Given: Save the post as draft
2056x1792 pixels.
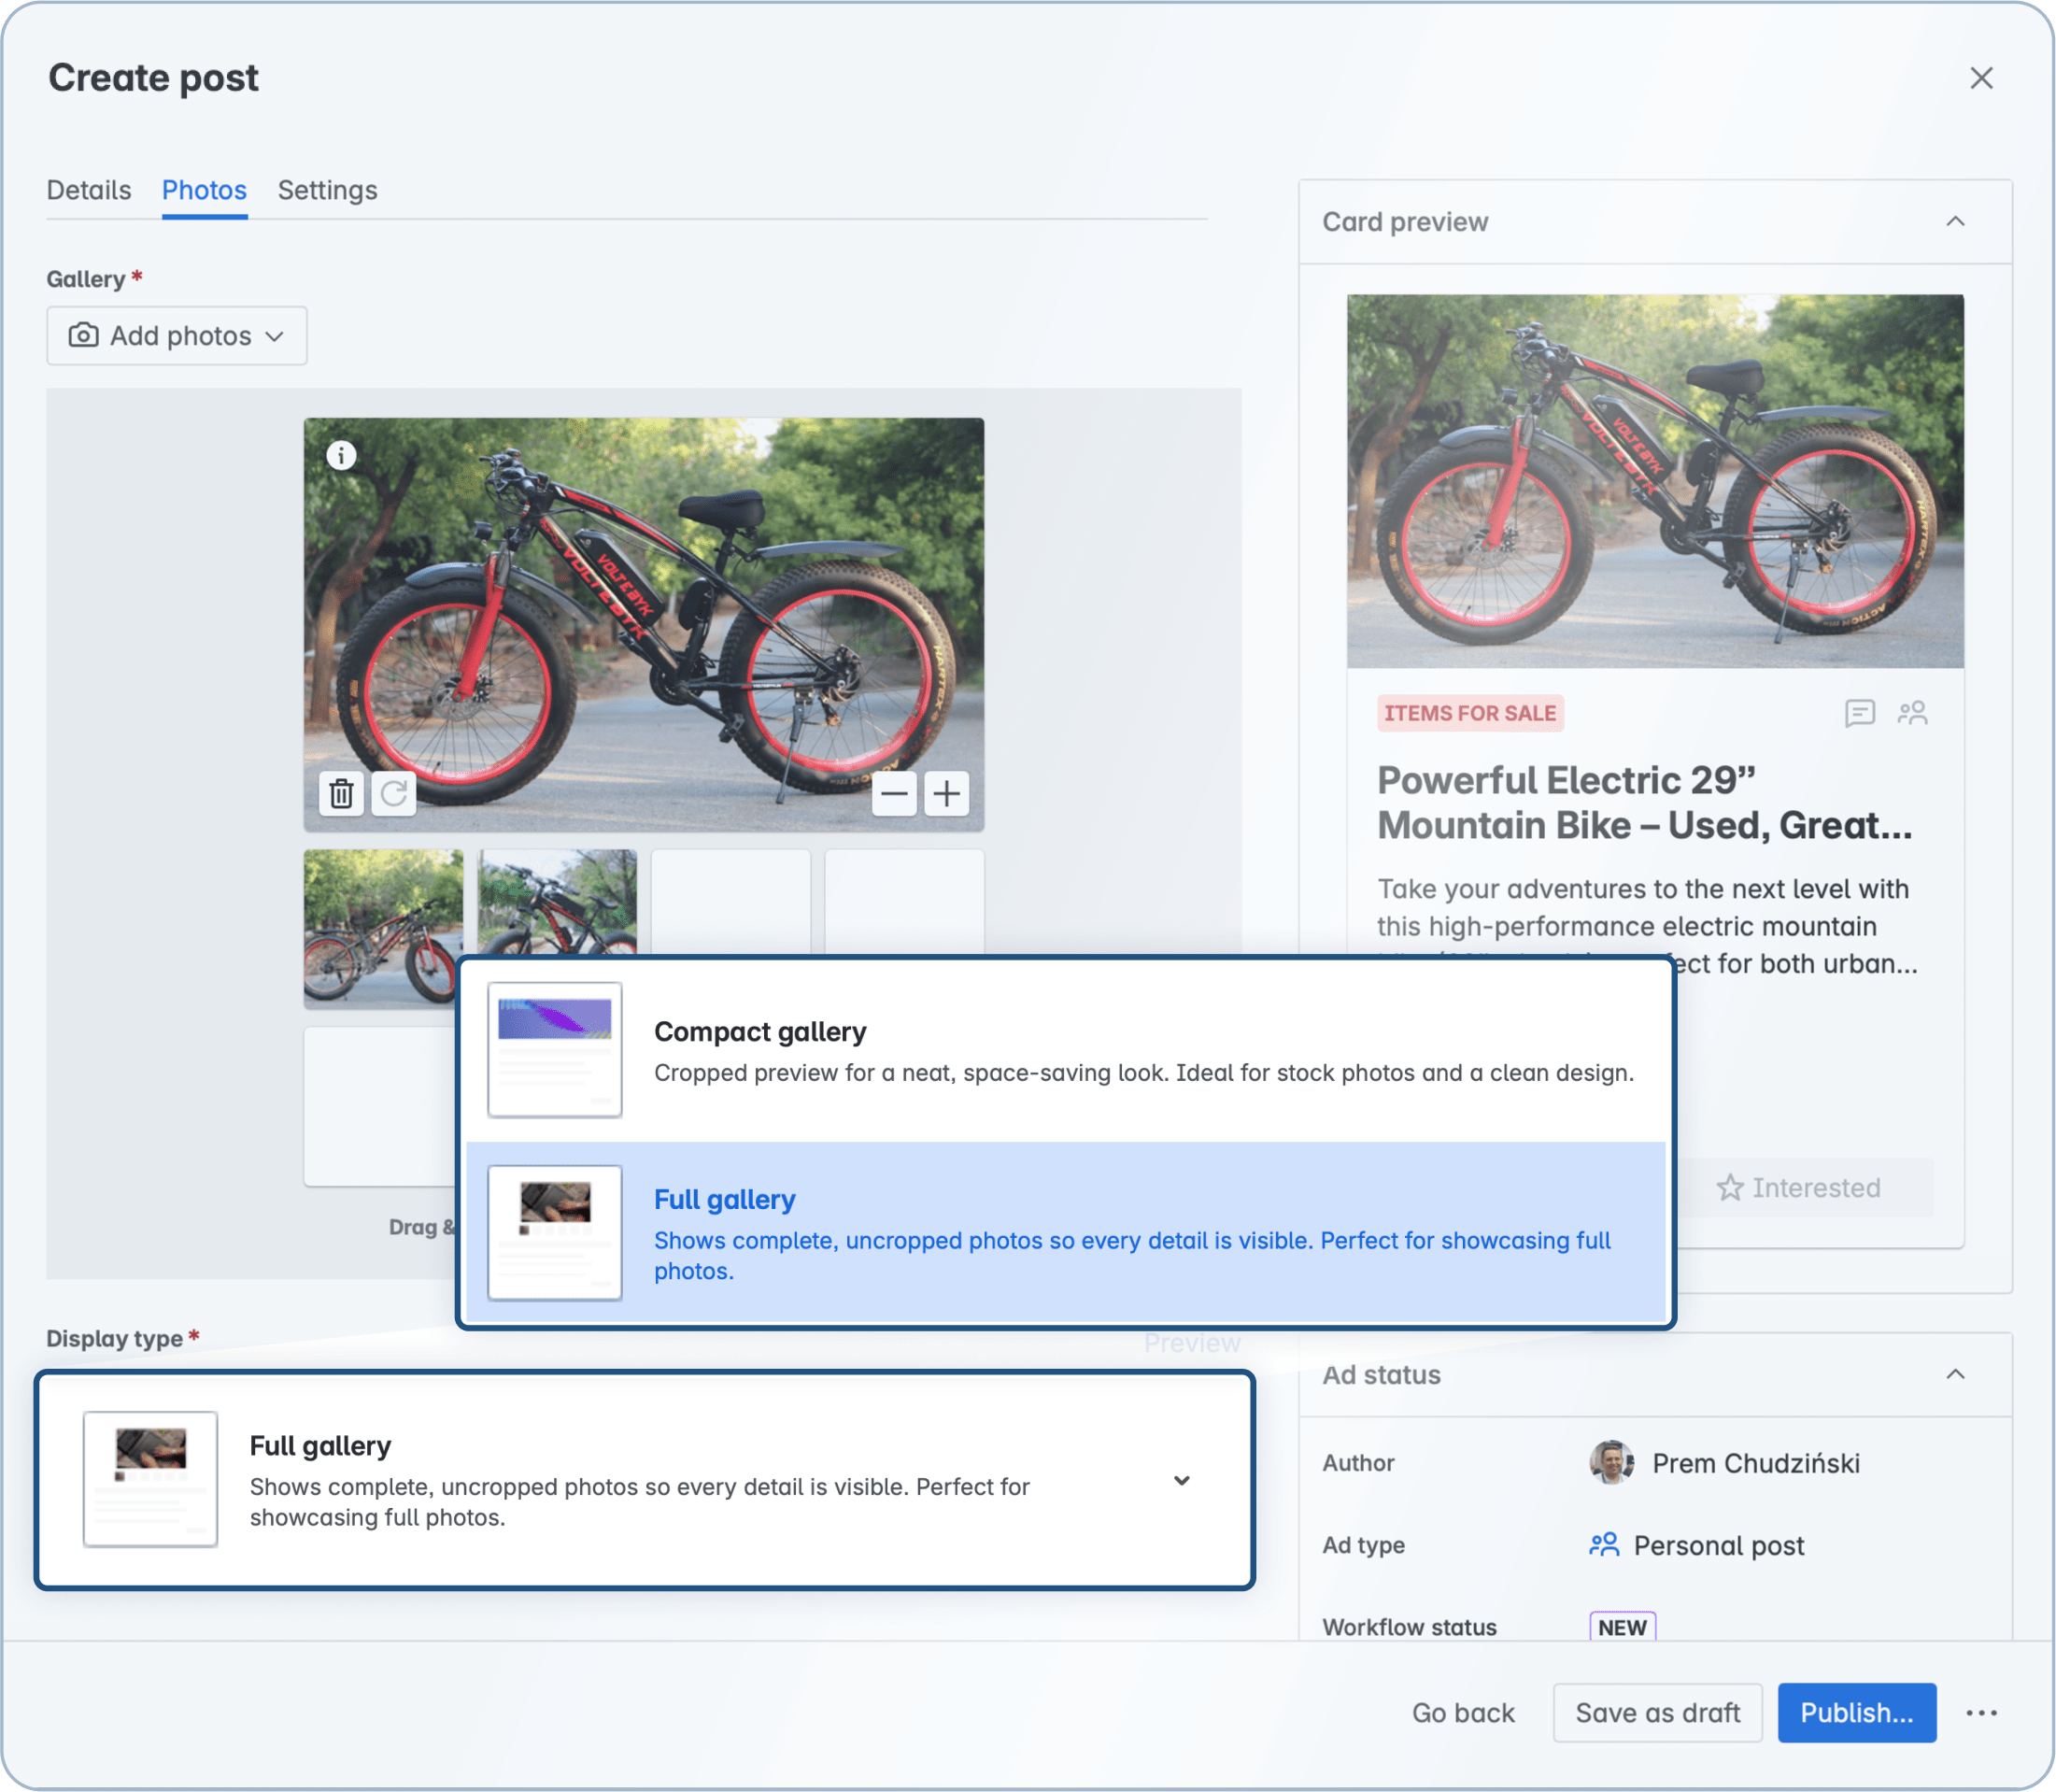Looking at the screenshot, I should 1657,1712.
